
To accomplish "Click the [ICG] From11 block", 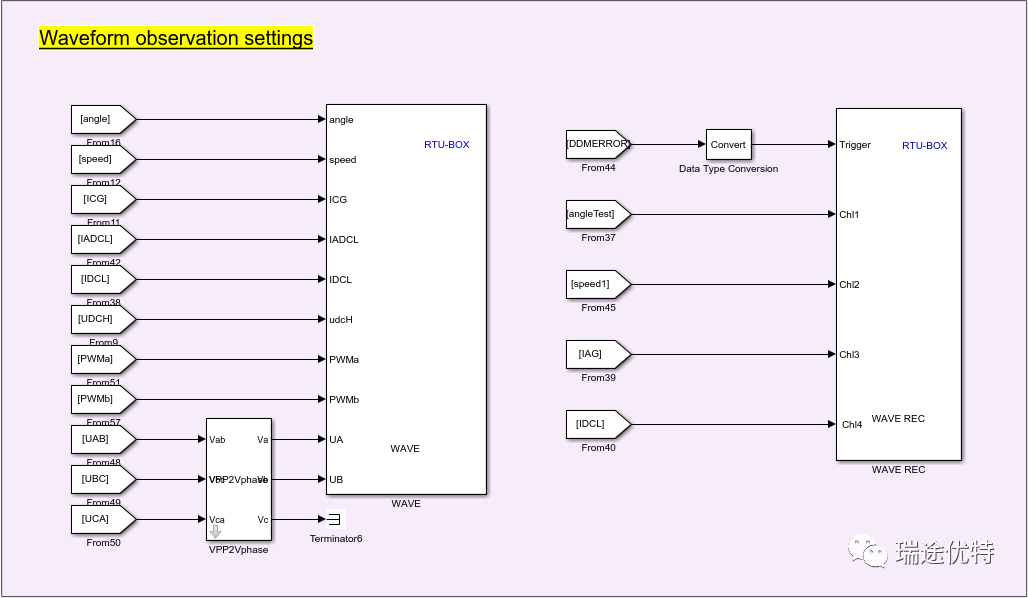I will 100,199.
